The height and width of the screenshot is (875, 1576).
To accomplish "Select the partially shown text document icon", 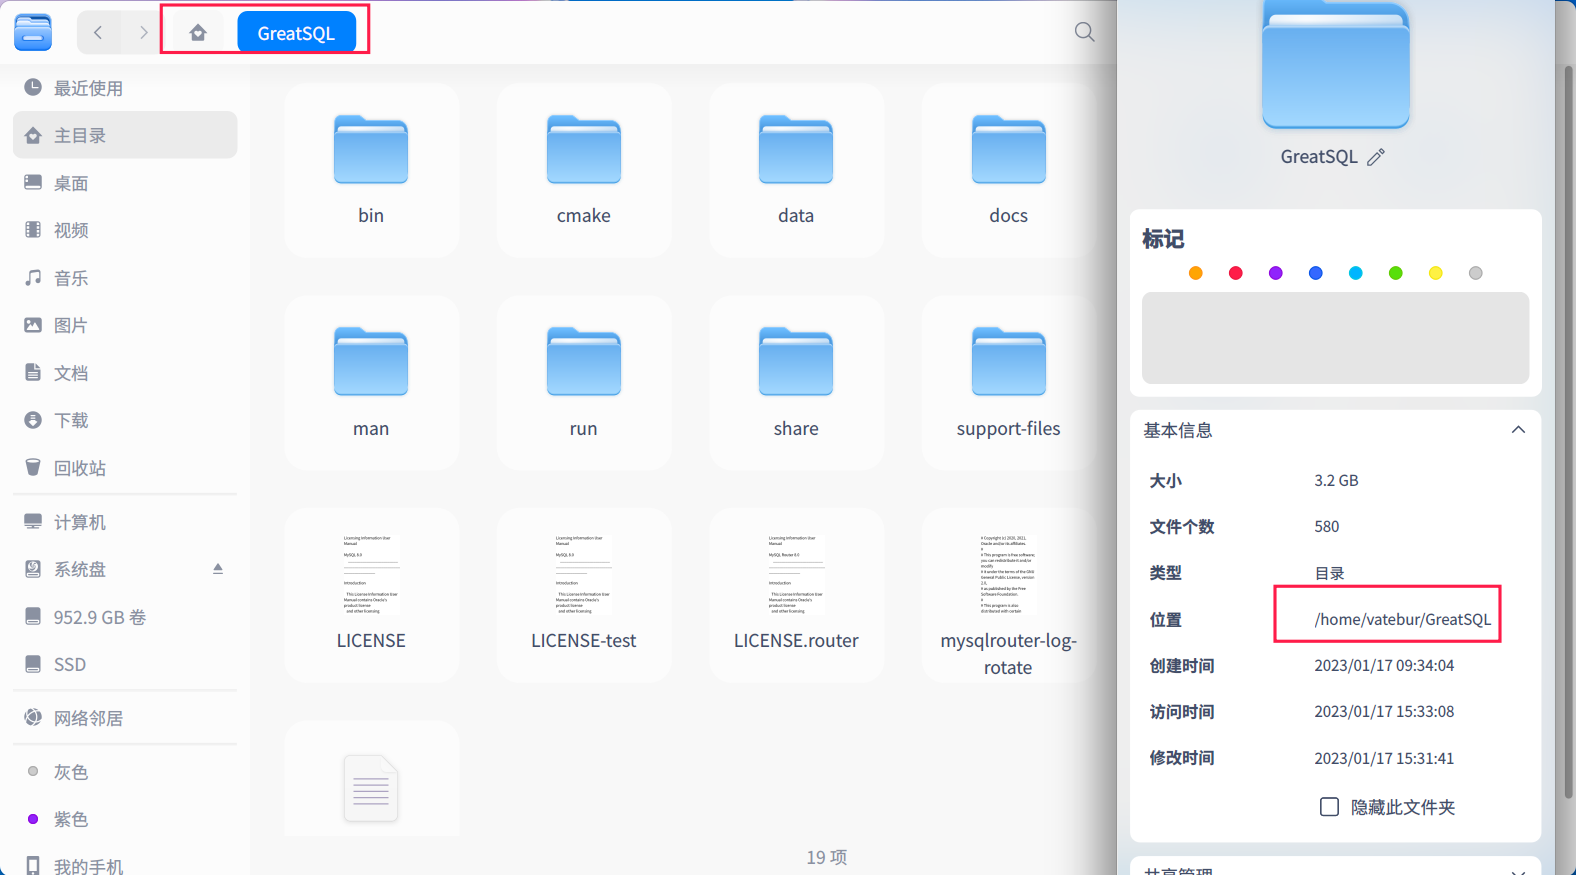I will 371,789.
